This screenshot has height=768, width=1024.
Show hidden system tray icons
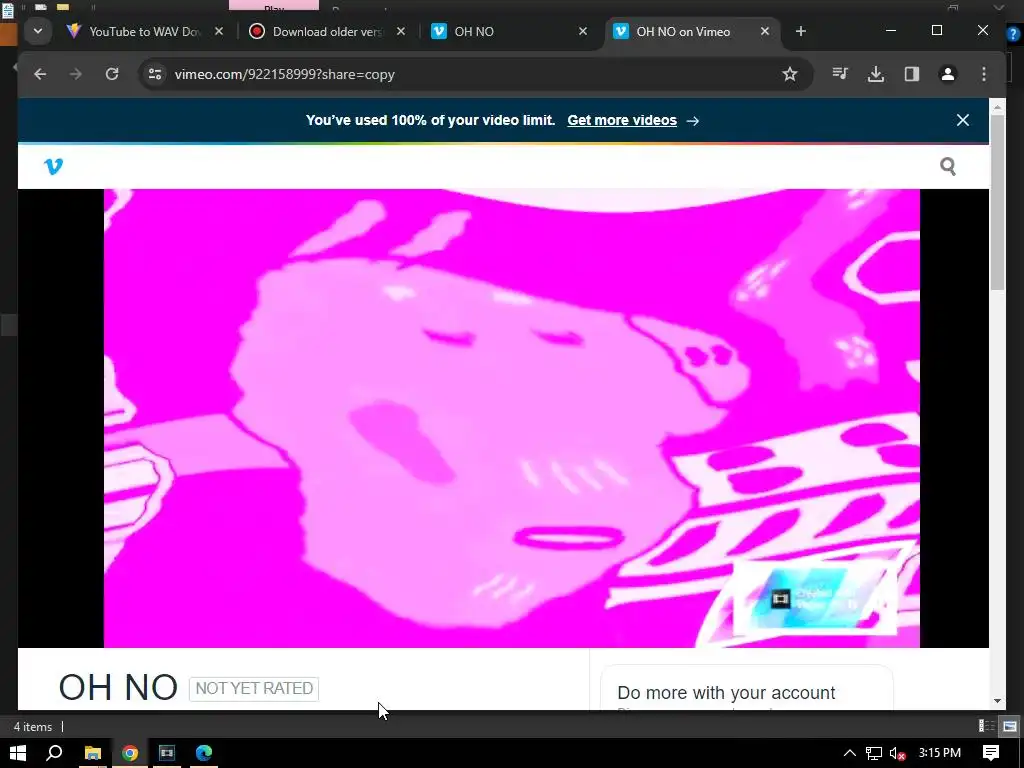coord(849,753)
